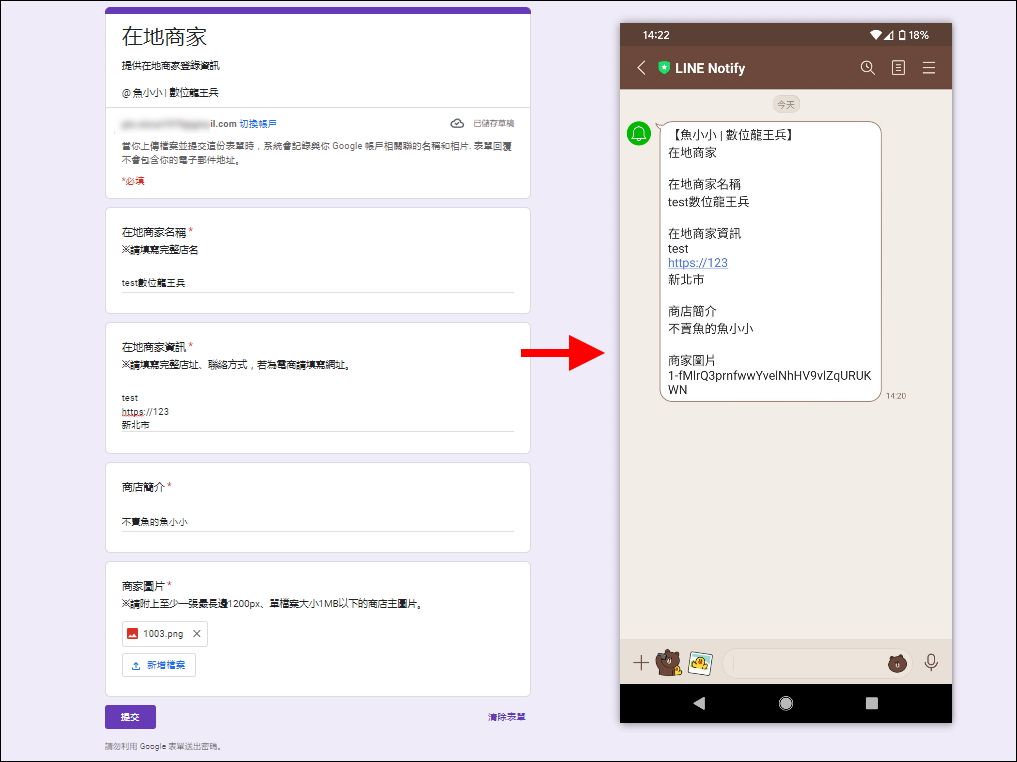Tap the plus icon in LINE input bar

(x=641, y=662)
